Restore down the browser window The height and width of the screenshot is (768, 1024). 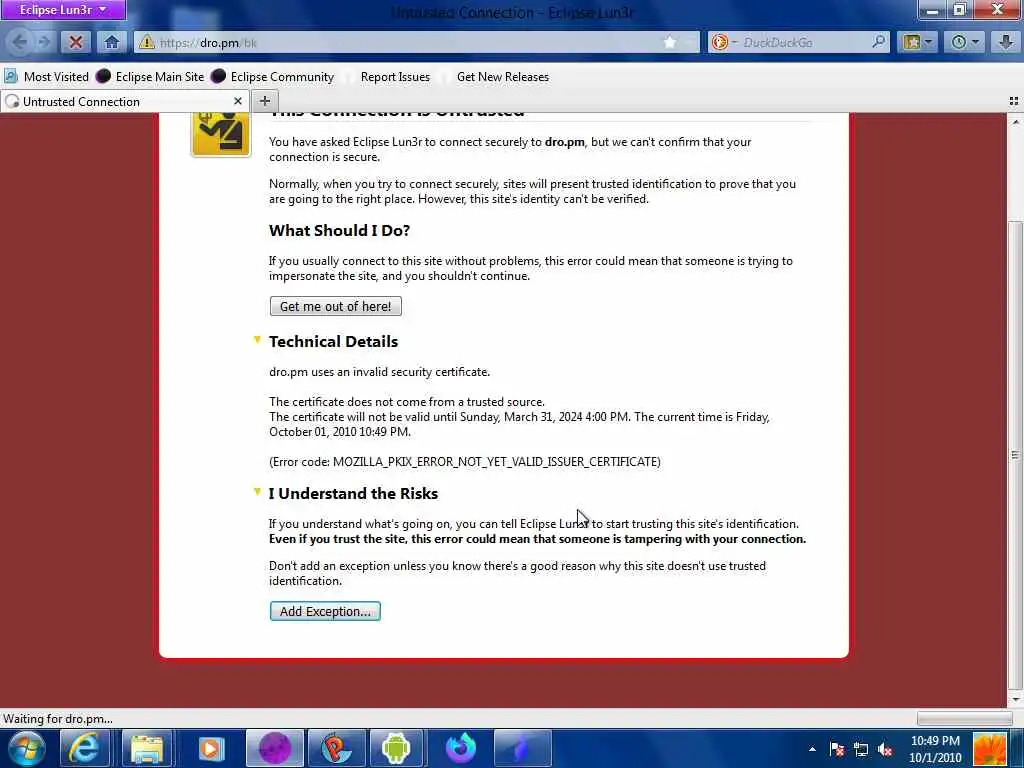(x=960, y=10)
